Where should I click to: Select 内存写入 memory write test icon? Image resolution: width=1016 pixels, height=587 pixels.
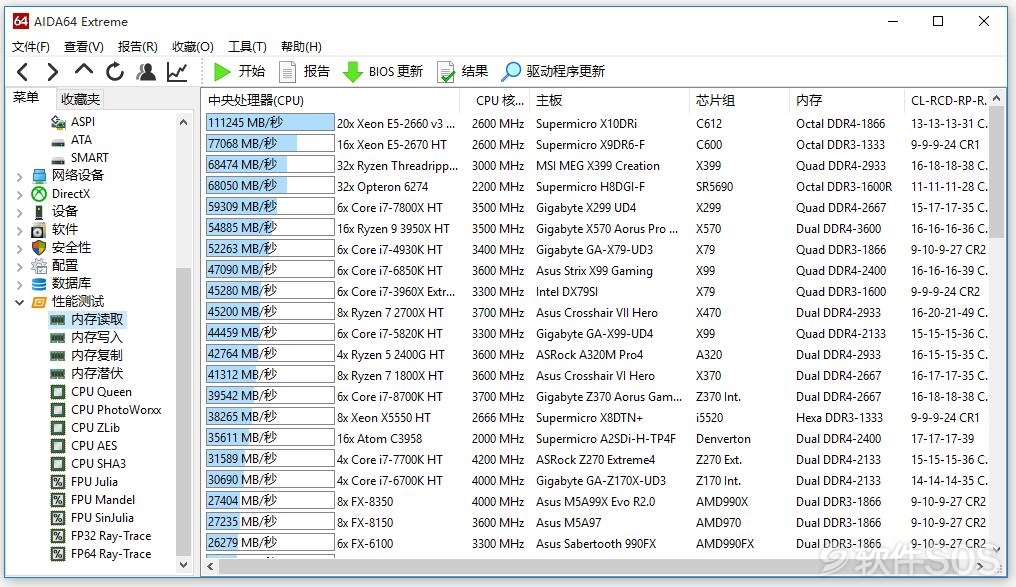(x=58, y=338)
